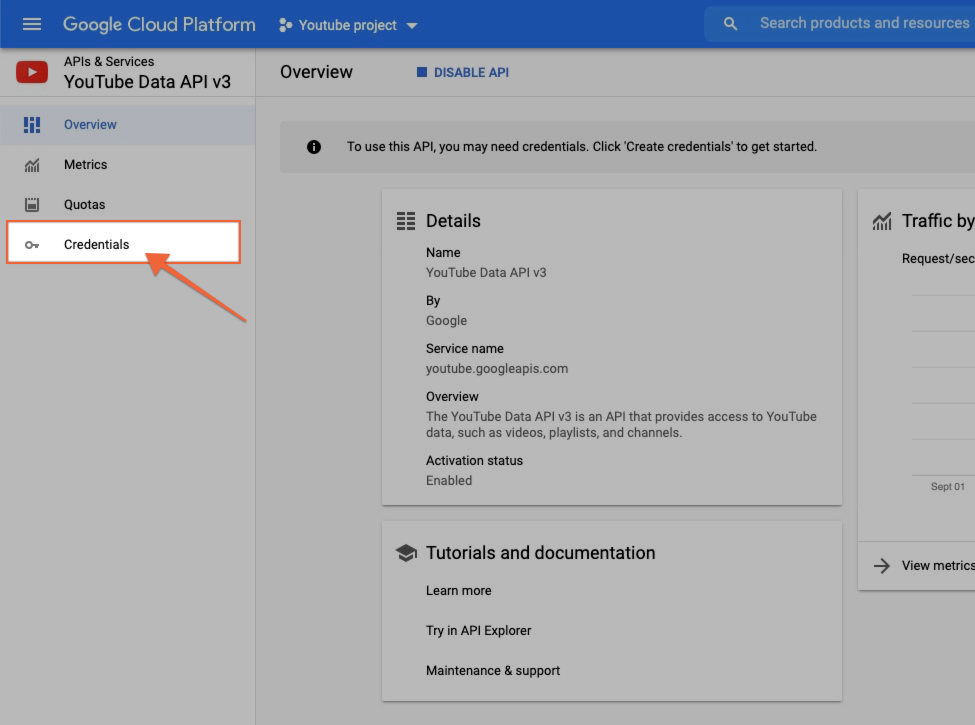Click the blue square icon beside DISABLE API
Image resolution: width=975 pixels, height=725 pixels.
click(x=422, y=72)
